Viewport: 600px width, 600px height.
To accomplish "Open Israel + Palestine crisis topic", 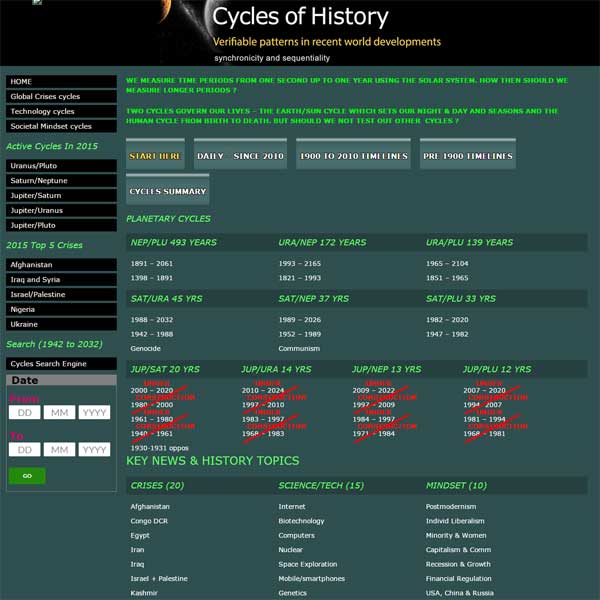I will 159,579.
